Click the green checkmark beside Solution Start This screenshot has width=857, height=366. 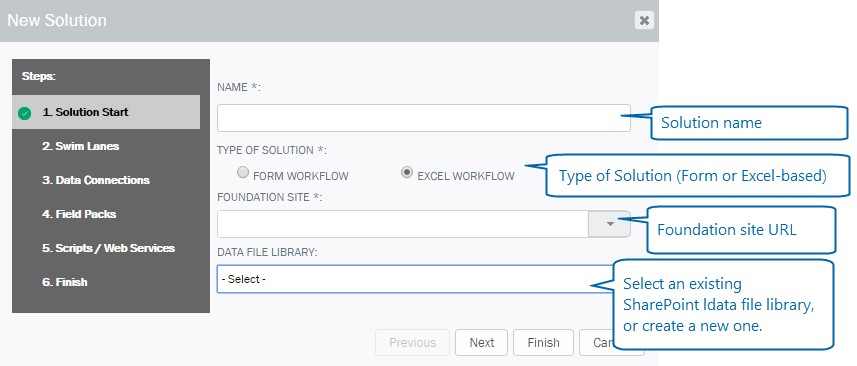[24, 113]
